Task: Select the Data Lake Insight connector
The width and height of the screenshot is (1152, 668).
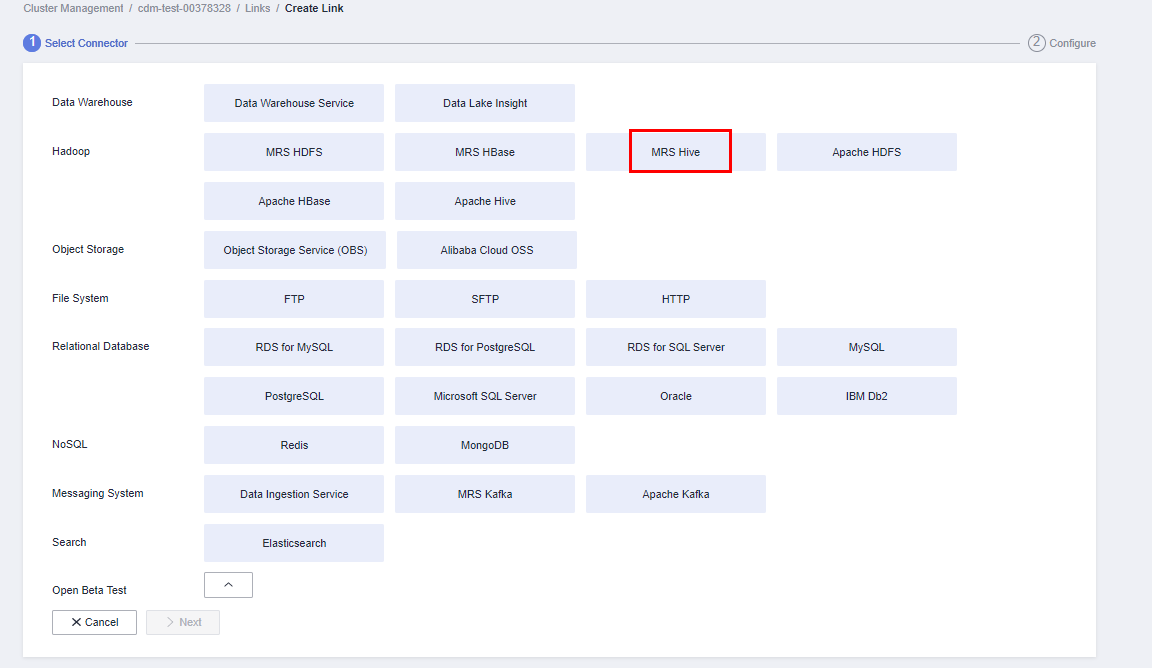Action: click(x=485, y=103)
